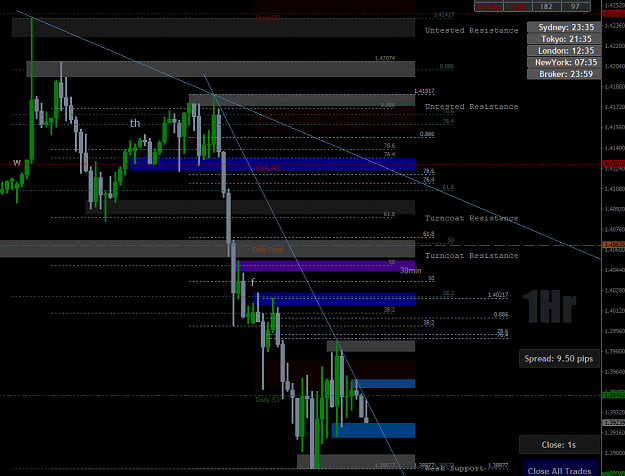The width and height of the screenshot is (625, 476).
Task: Select the London: 12:35 clock label
Action: (564, 51)
